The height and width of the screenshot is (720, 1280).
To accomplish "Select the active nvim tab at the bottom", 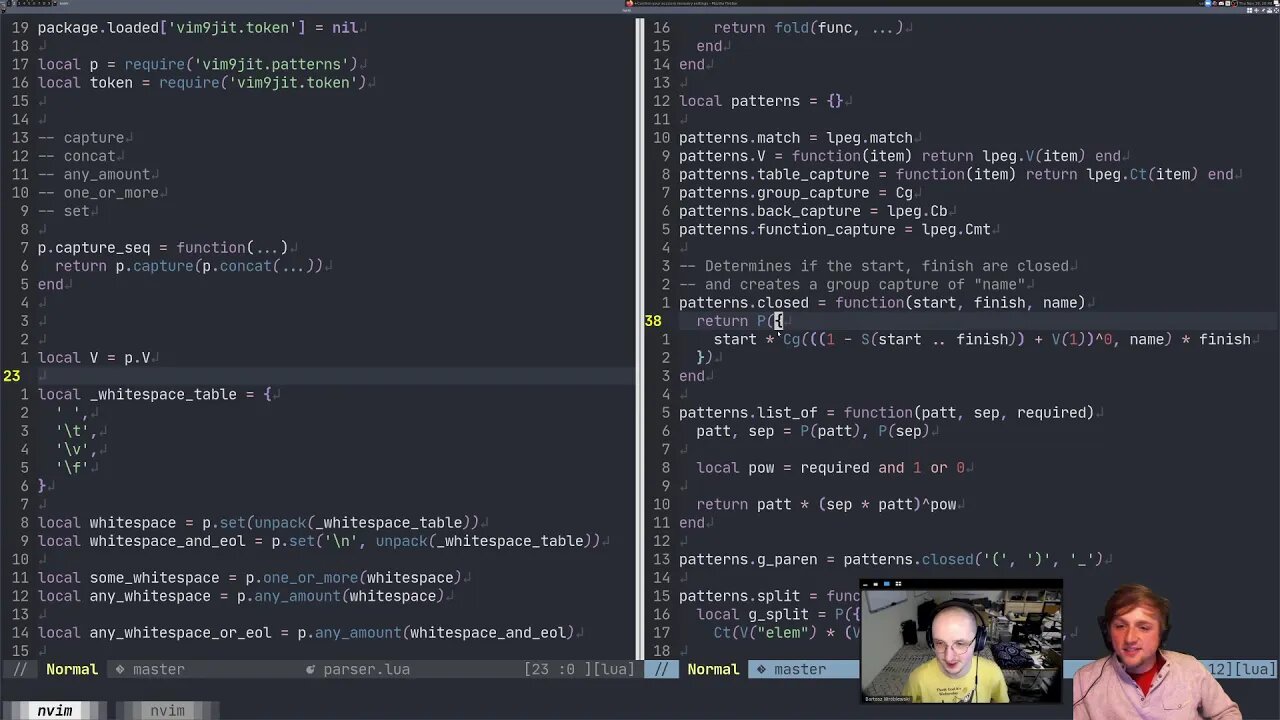I will coord(55,710).
